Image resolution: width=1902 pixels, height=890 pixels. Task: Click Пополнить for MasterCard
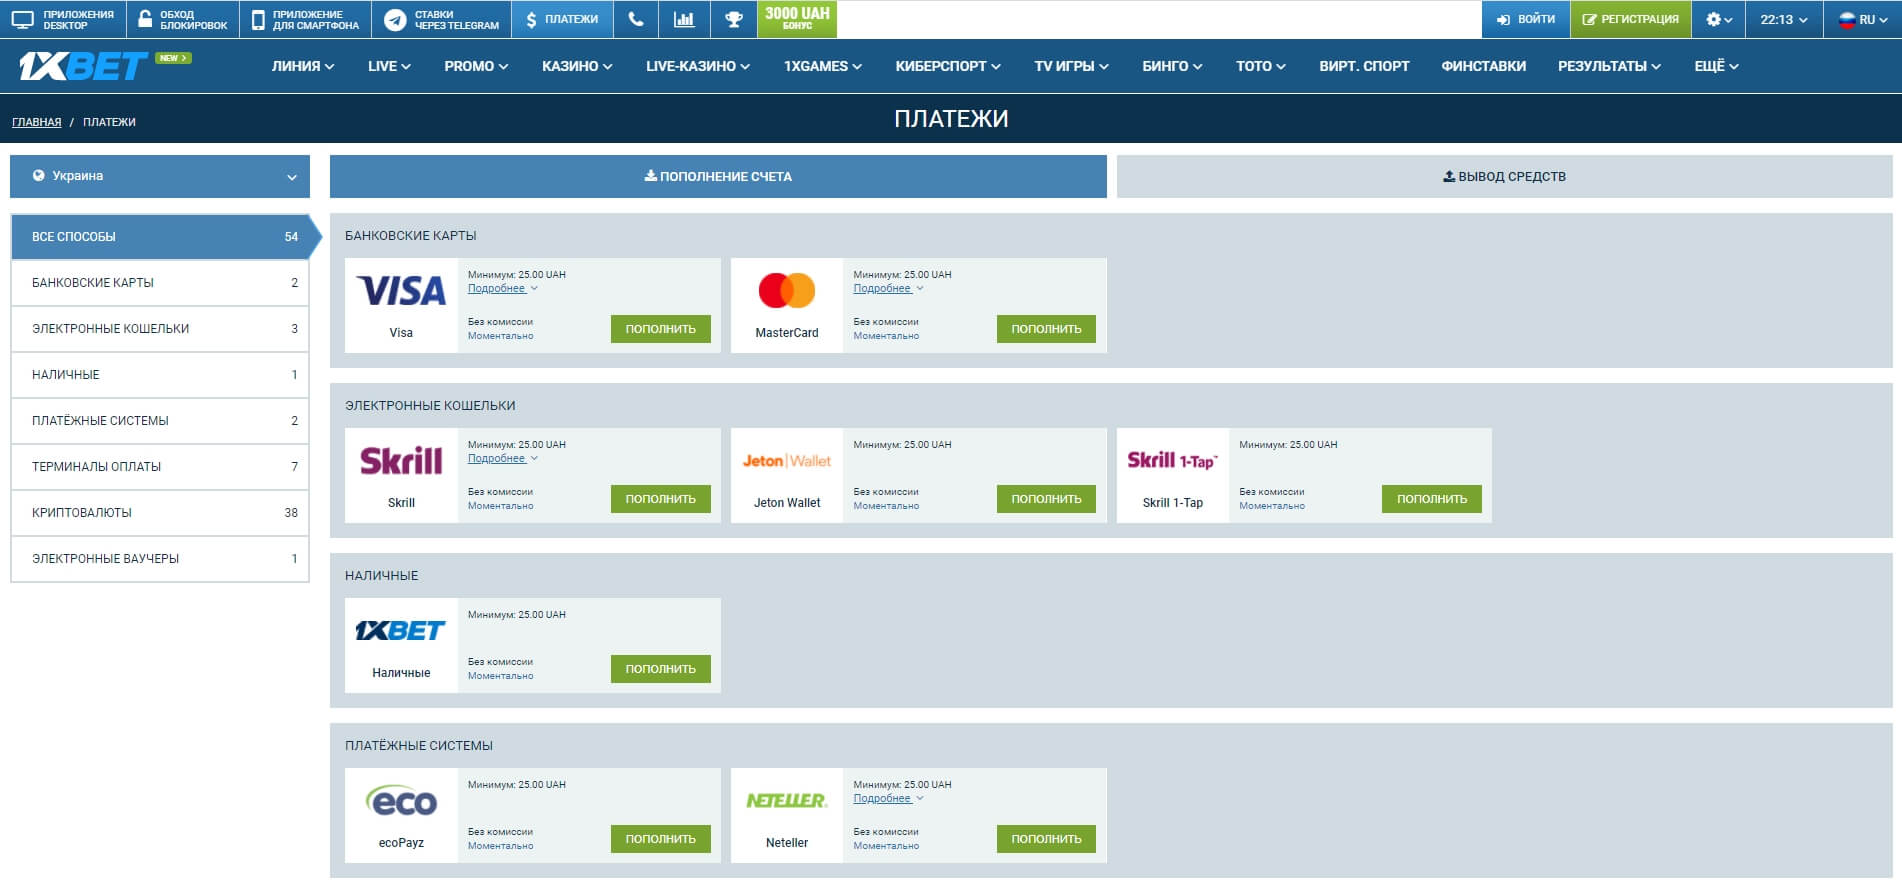[x=1046, y=329]
